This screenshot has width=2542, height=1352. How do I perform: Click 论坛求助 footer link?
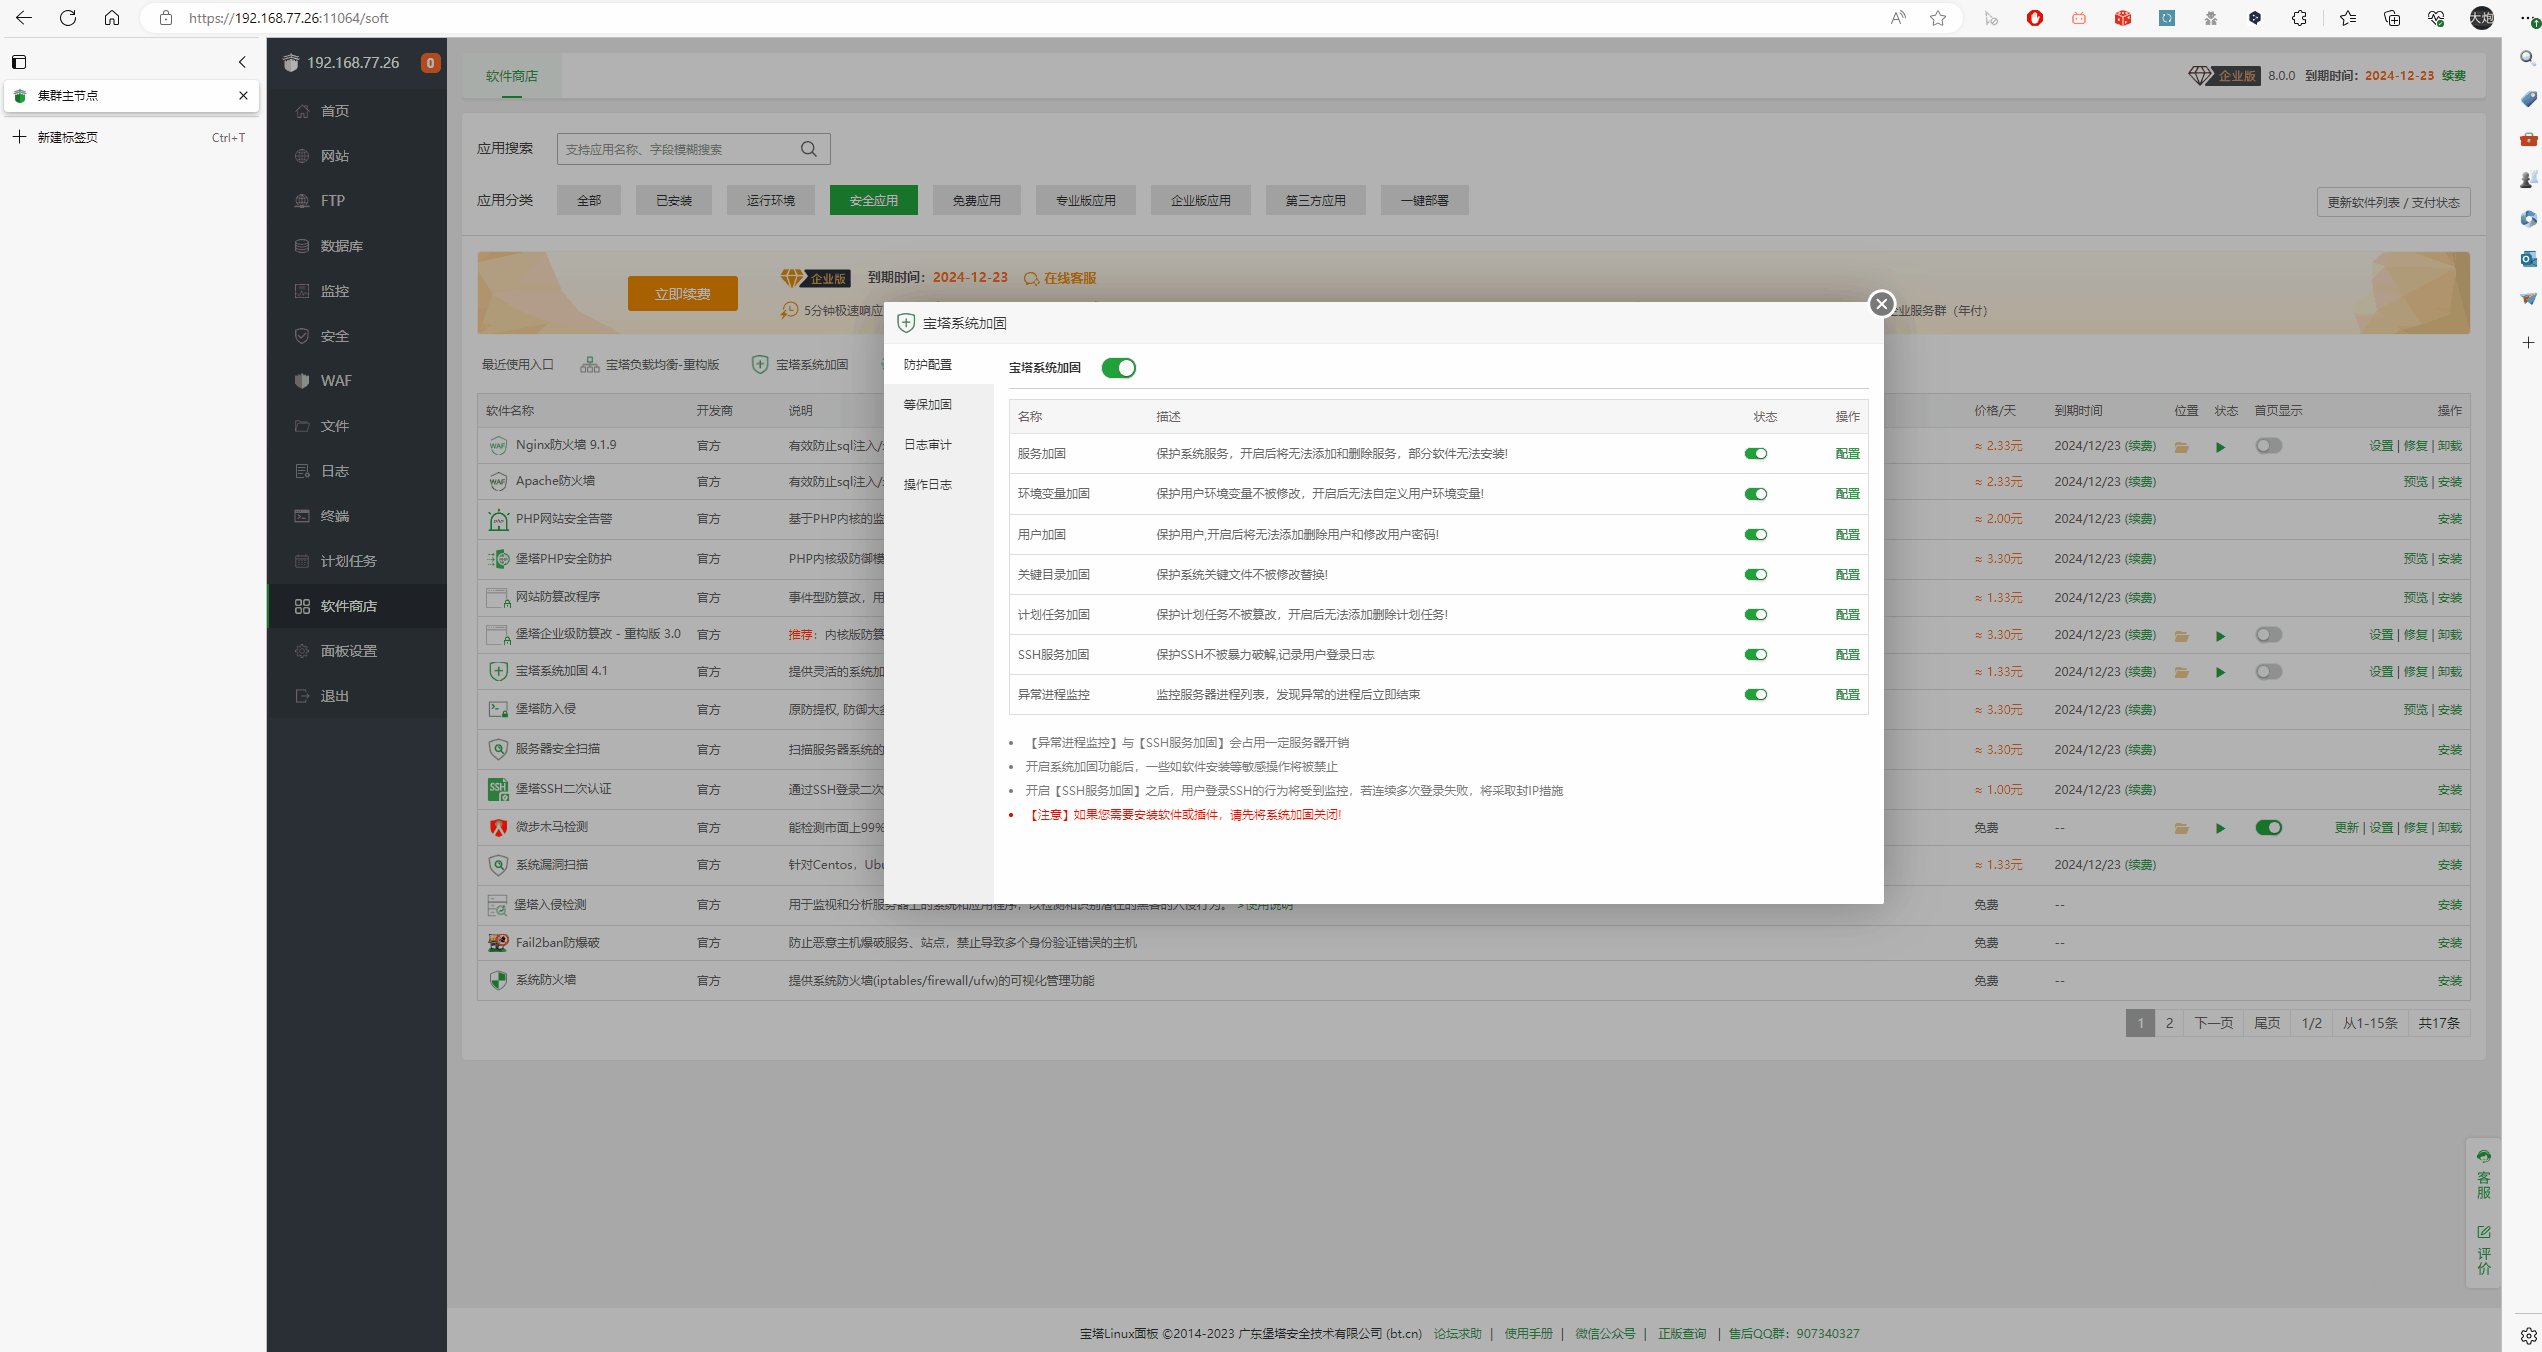coord(1457,1334)
